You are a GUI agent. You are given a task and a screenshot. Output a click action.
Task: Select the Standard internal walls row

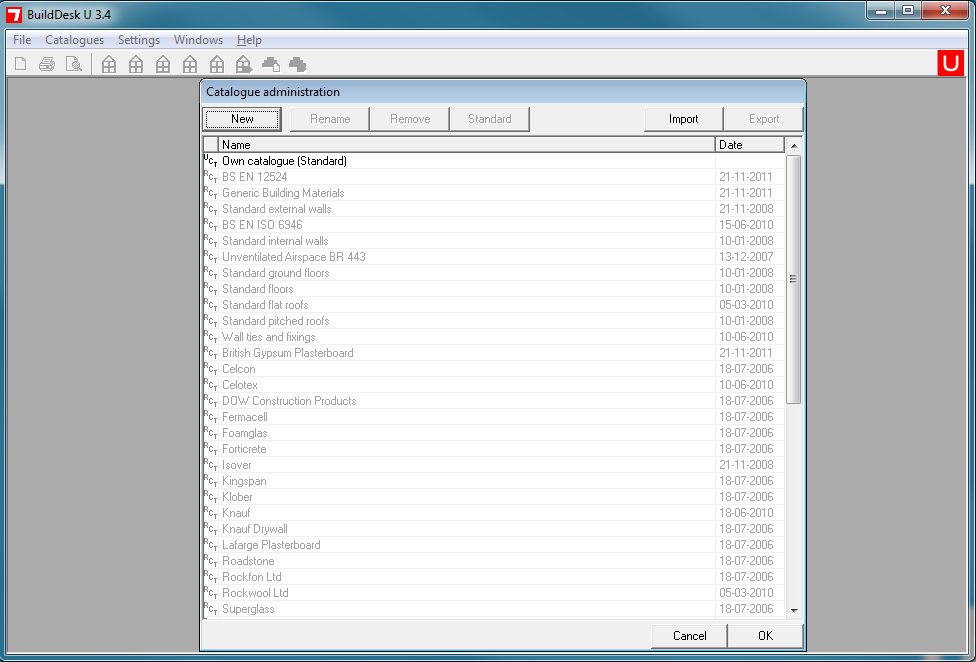(494, 241)
